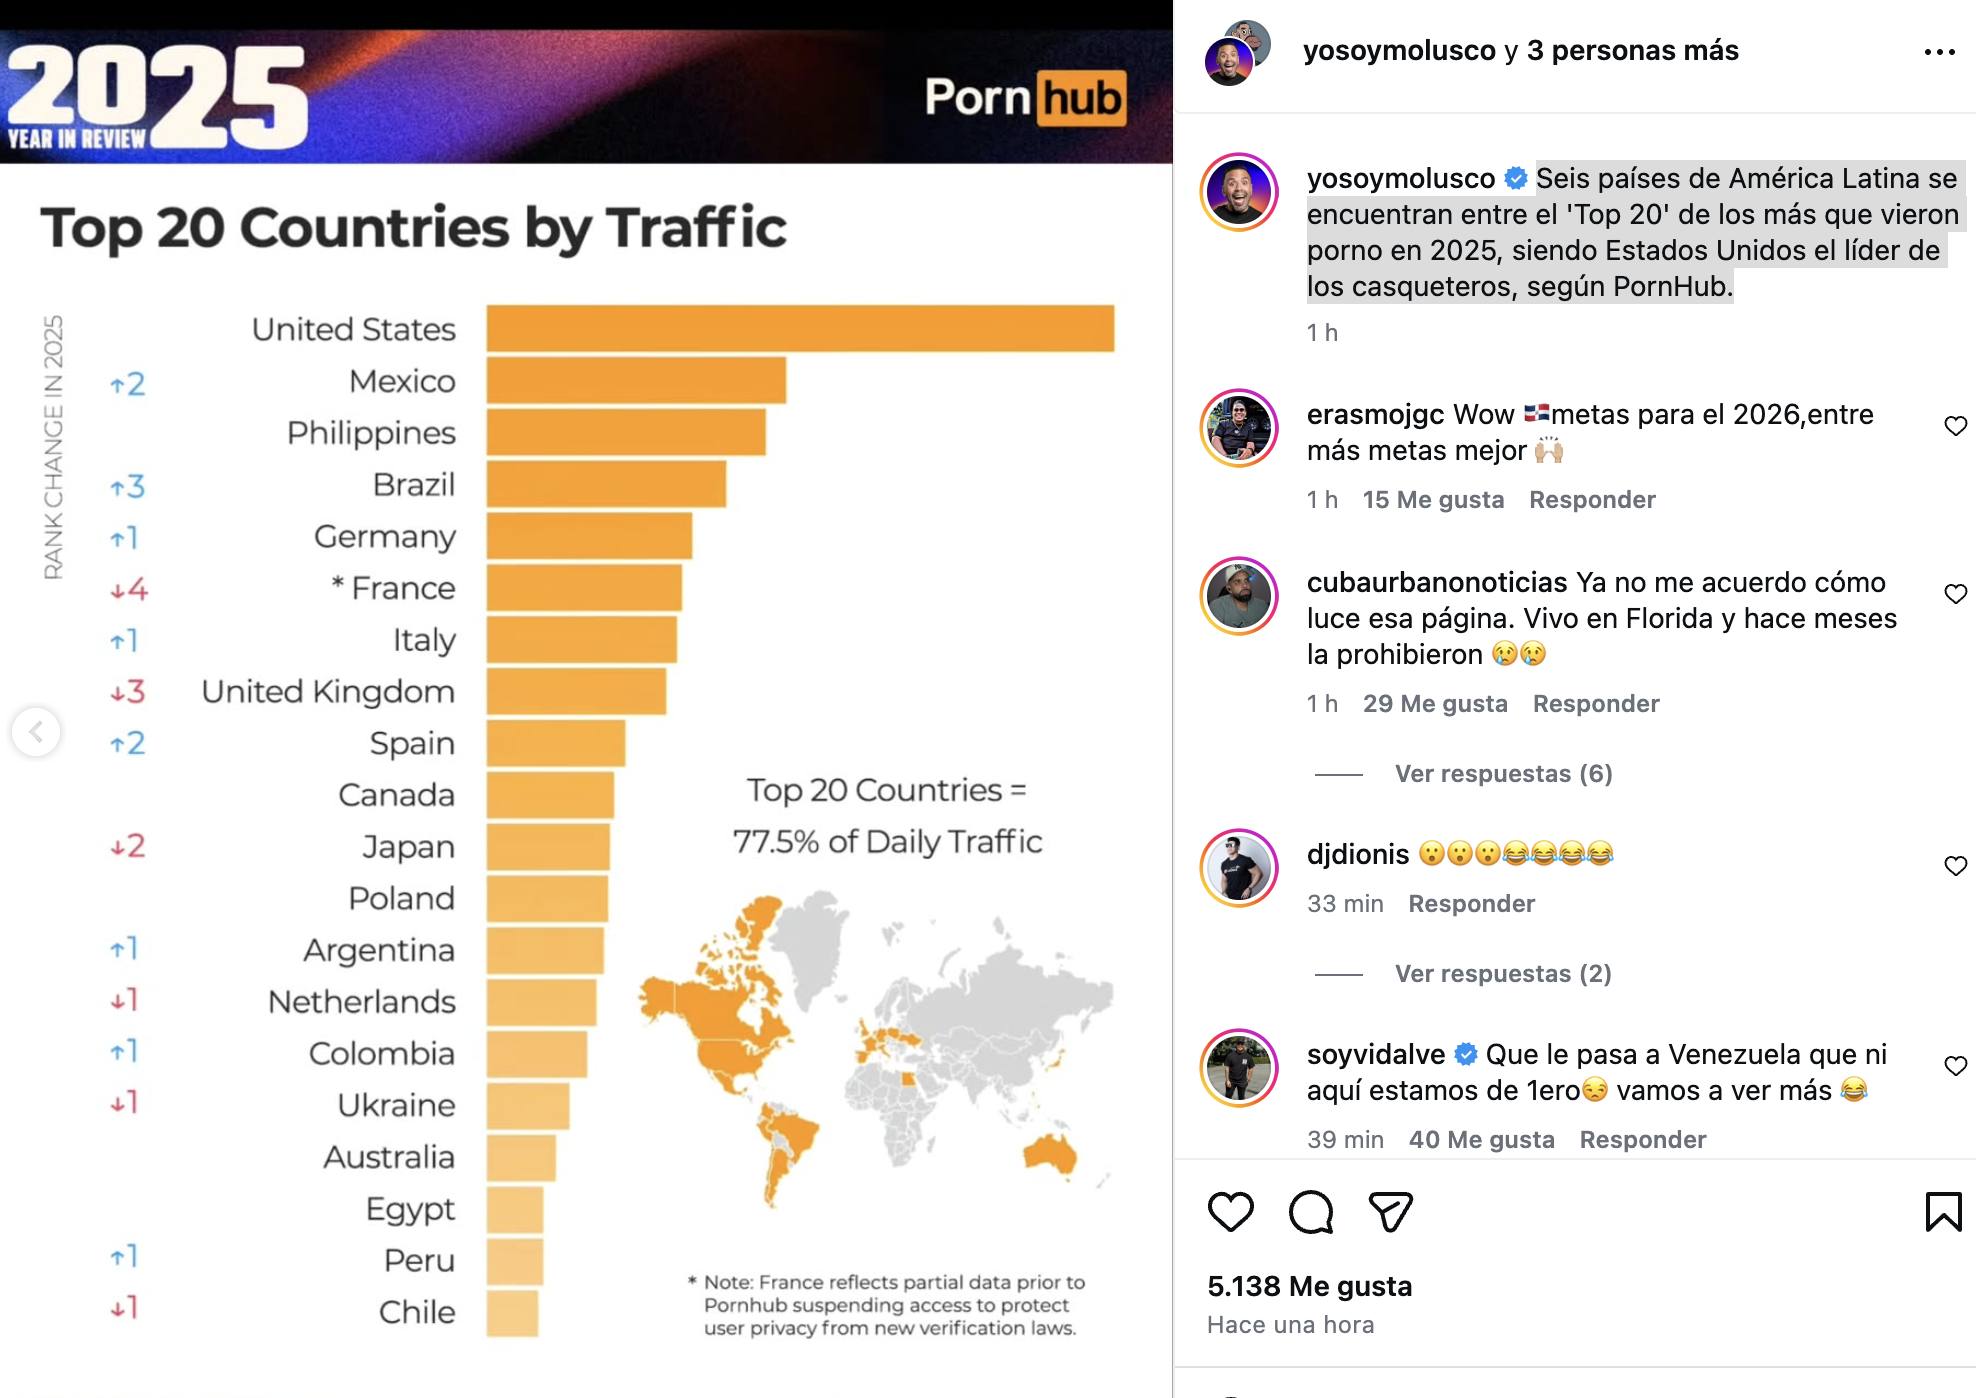Viewport: 1976px width, 1398px height.
Task: Open cubaurbanonoticias profile picture
Action: point(1239,596)
